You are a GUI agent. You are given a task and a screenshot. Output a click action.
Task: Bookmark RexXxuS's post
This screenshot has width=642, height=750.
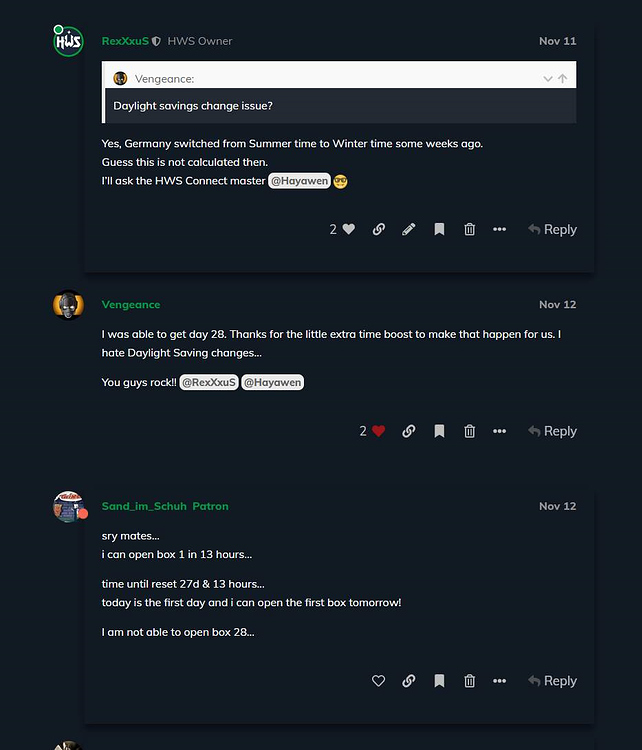click(439, 229)
